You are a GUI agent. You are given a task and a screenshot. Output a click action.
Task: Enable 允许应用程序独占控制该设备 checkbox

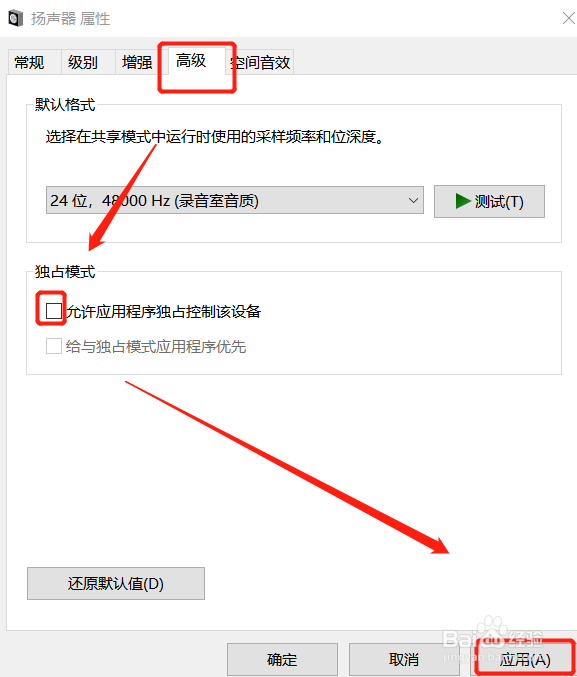(x=54, y=311)
